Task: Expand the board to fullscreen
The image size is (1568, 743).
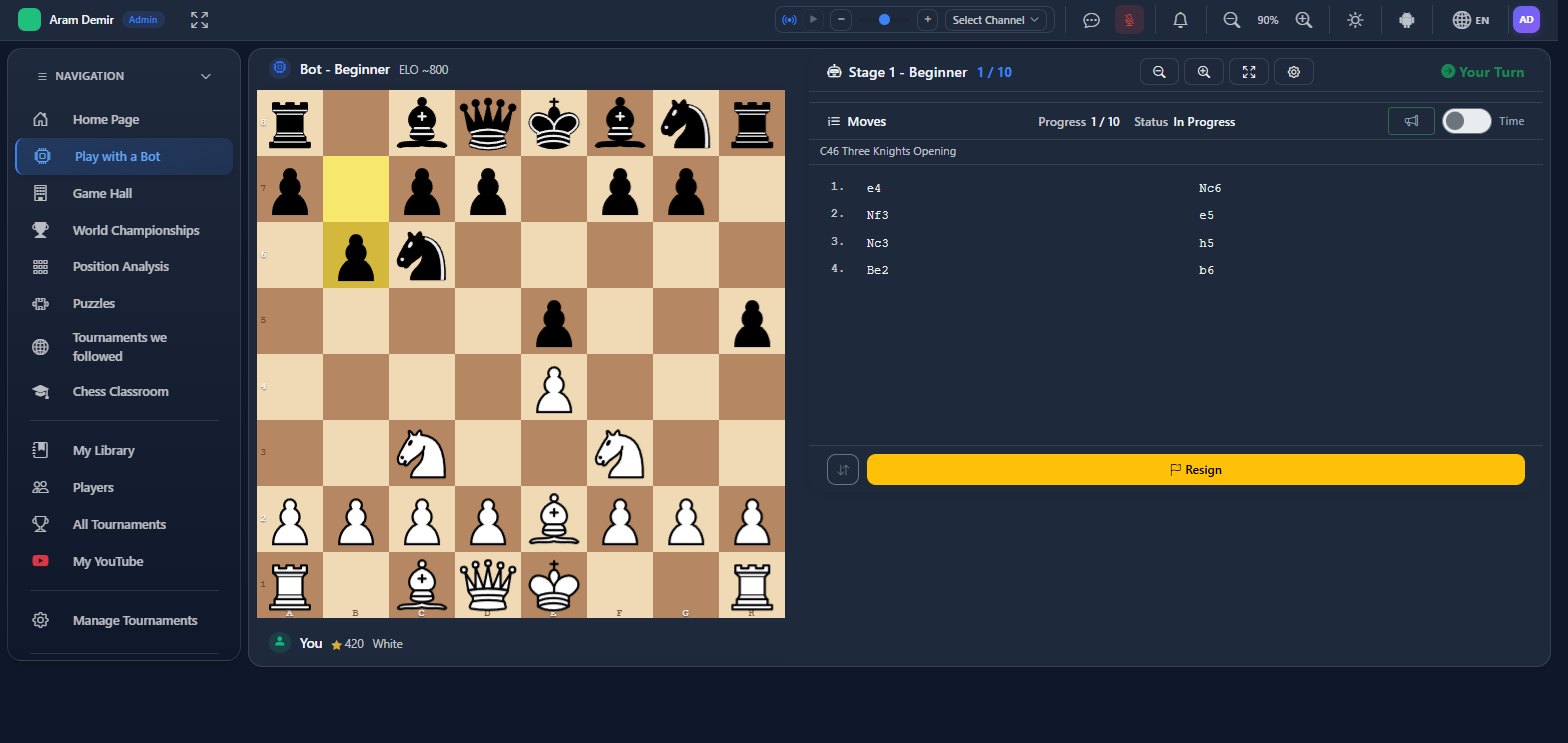Action: click(1249, 72)
